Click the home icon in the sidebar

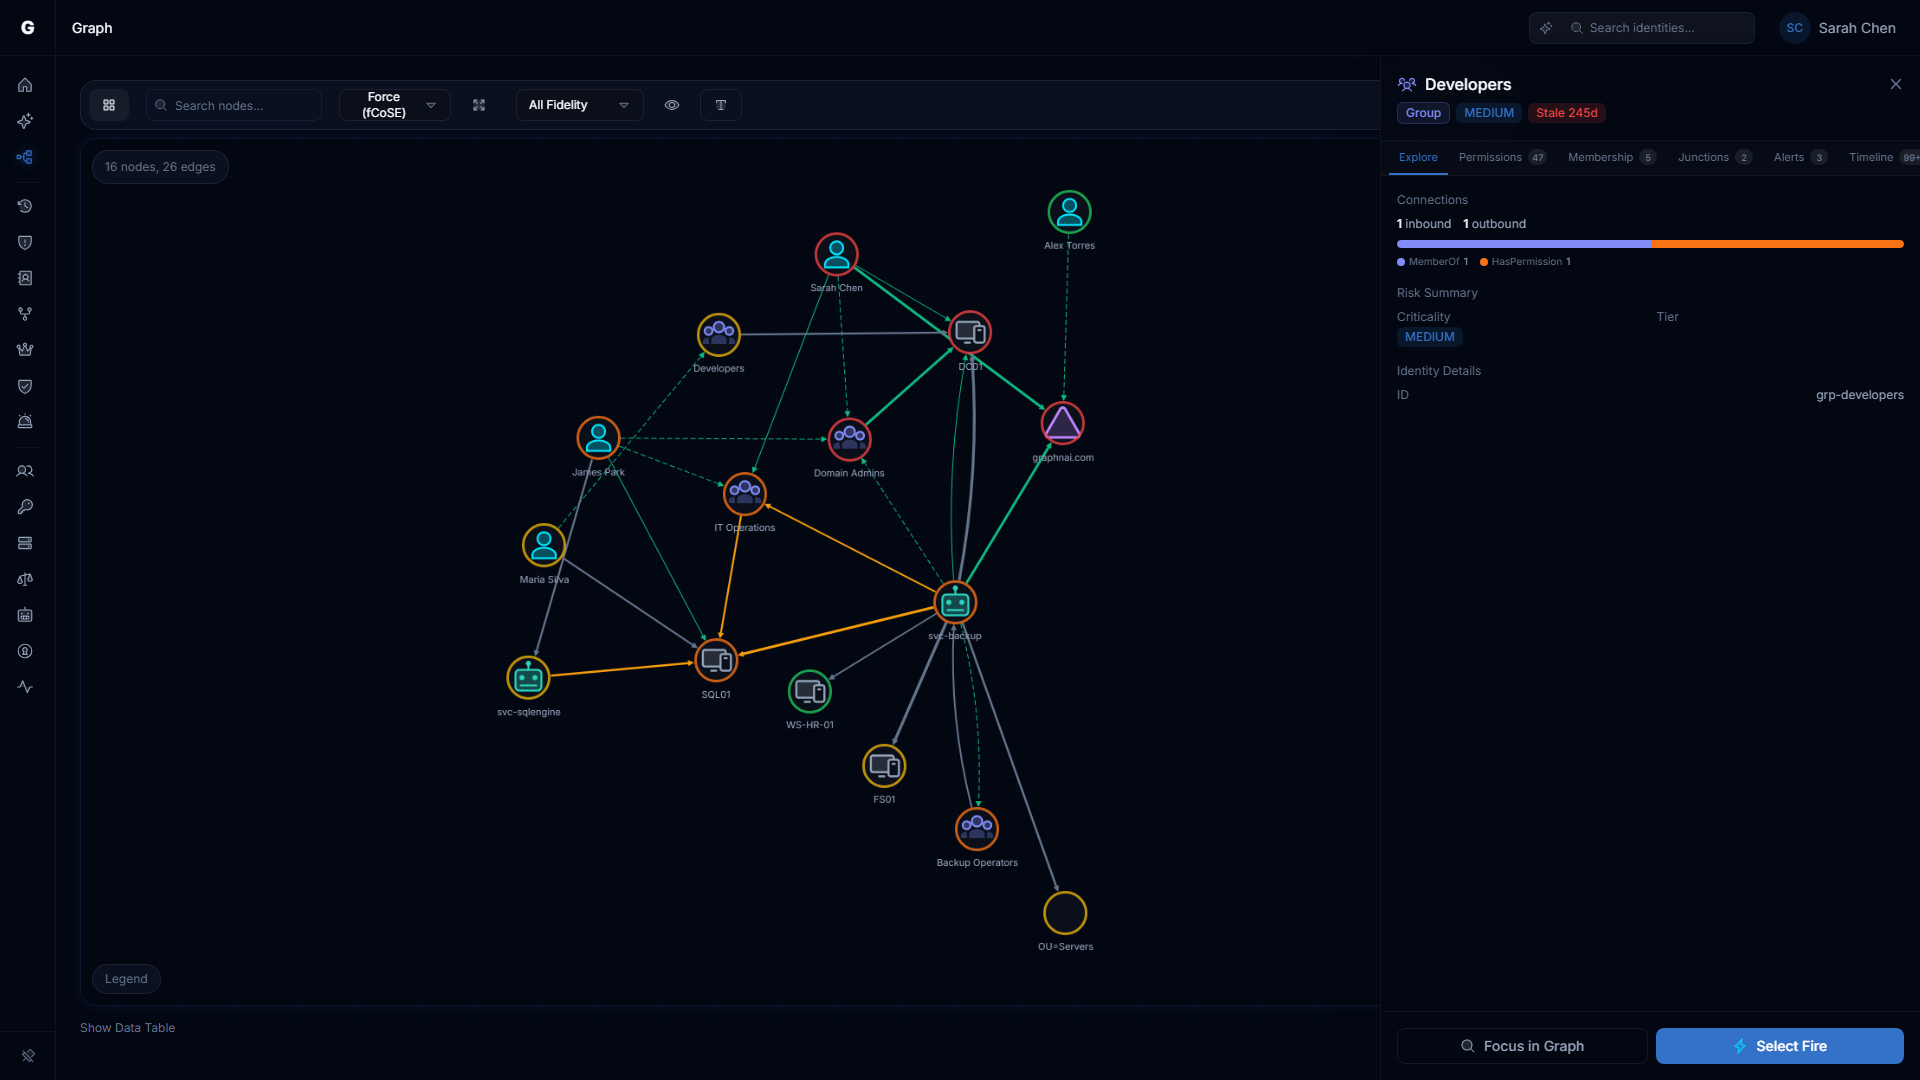[25, 85]
